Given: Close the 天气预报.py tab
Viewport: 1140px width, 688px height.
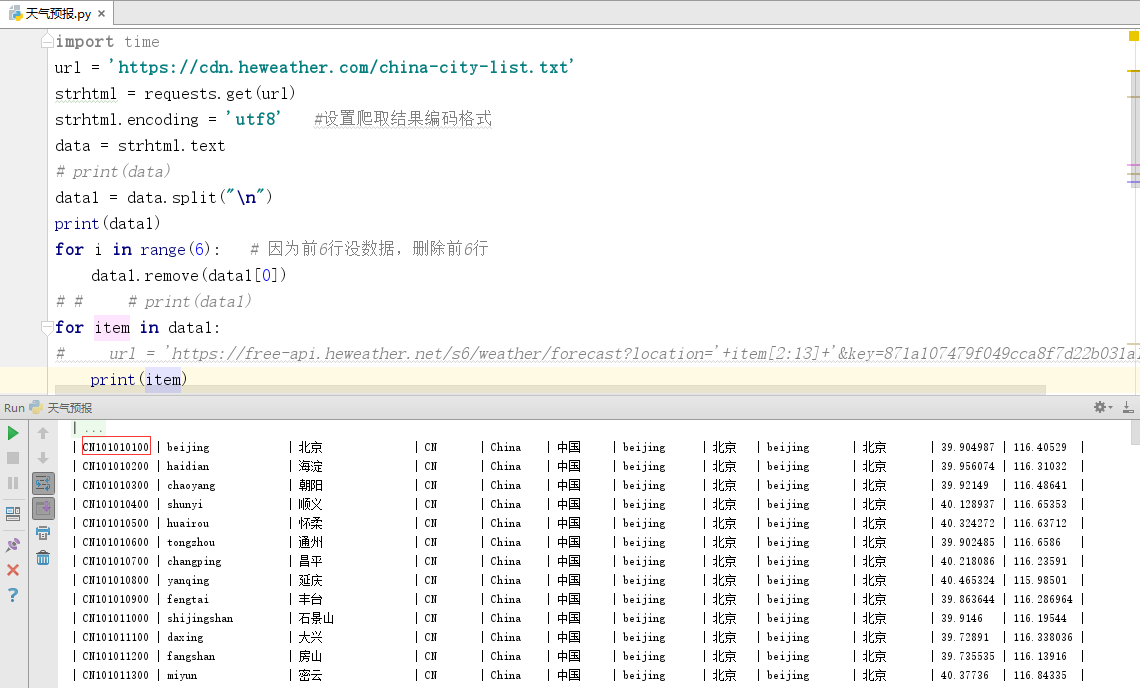Looking at the screenshot, I should pos(101,14).
